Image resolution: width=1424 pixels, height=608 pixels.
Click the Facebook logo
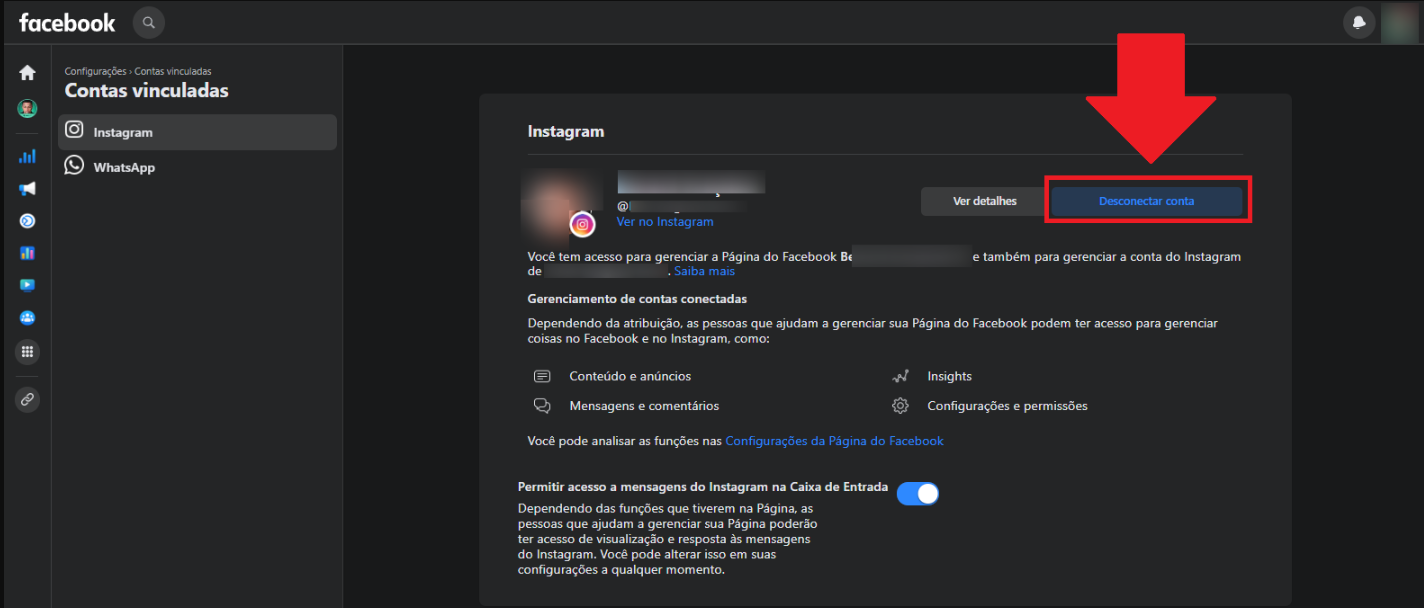click(x=67, y=22)
